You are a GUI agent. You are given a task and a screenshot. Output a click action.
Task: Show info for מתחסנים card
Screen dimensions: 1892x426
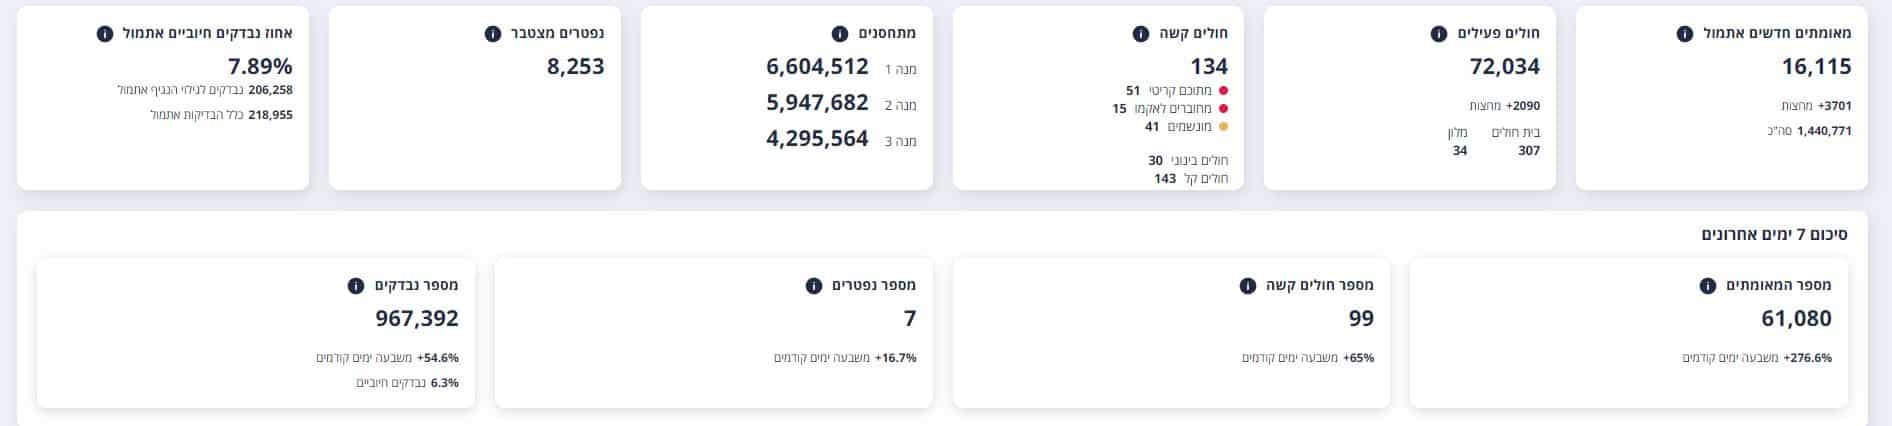840,33
